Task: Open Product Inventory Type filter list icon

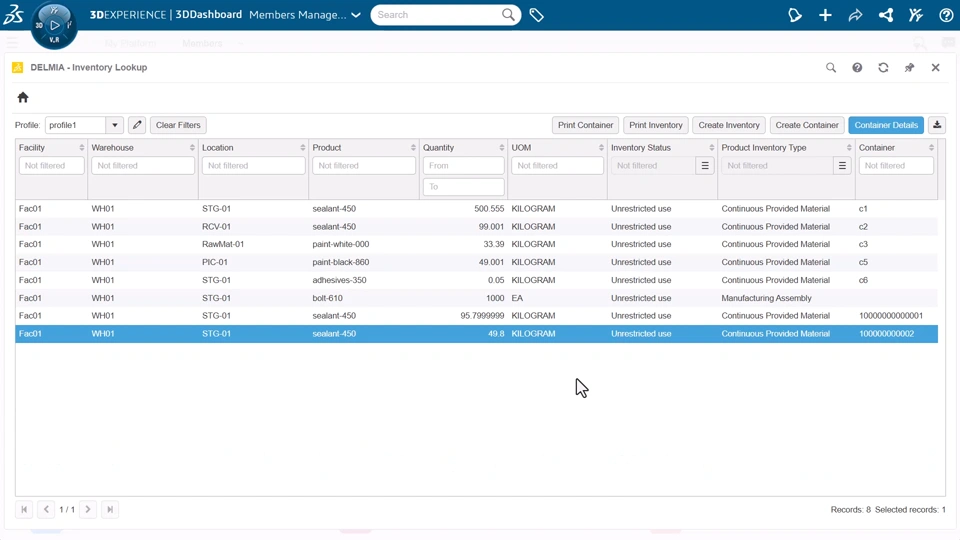Action: [842, 165]
